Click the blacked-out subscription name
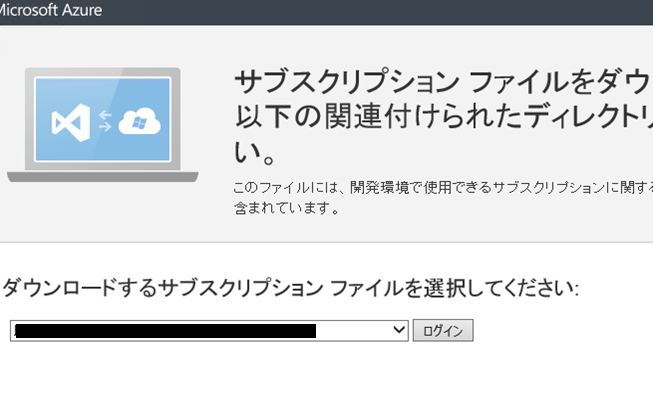Screen dimensions: 653x411 (x=165, y=331)
